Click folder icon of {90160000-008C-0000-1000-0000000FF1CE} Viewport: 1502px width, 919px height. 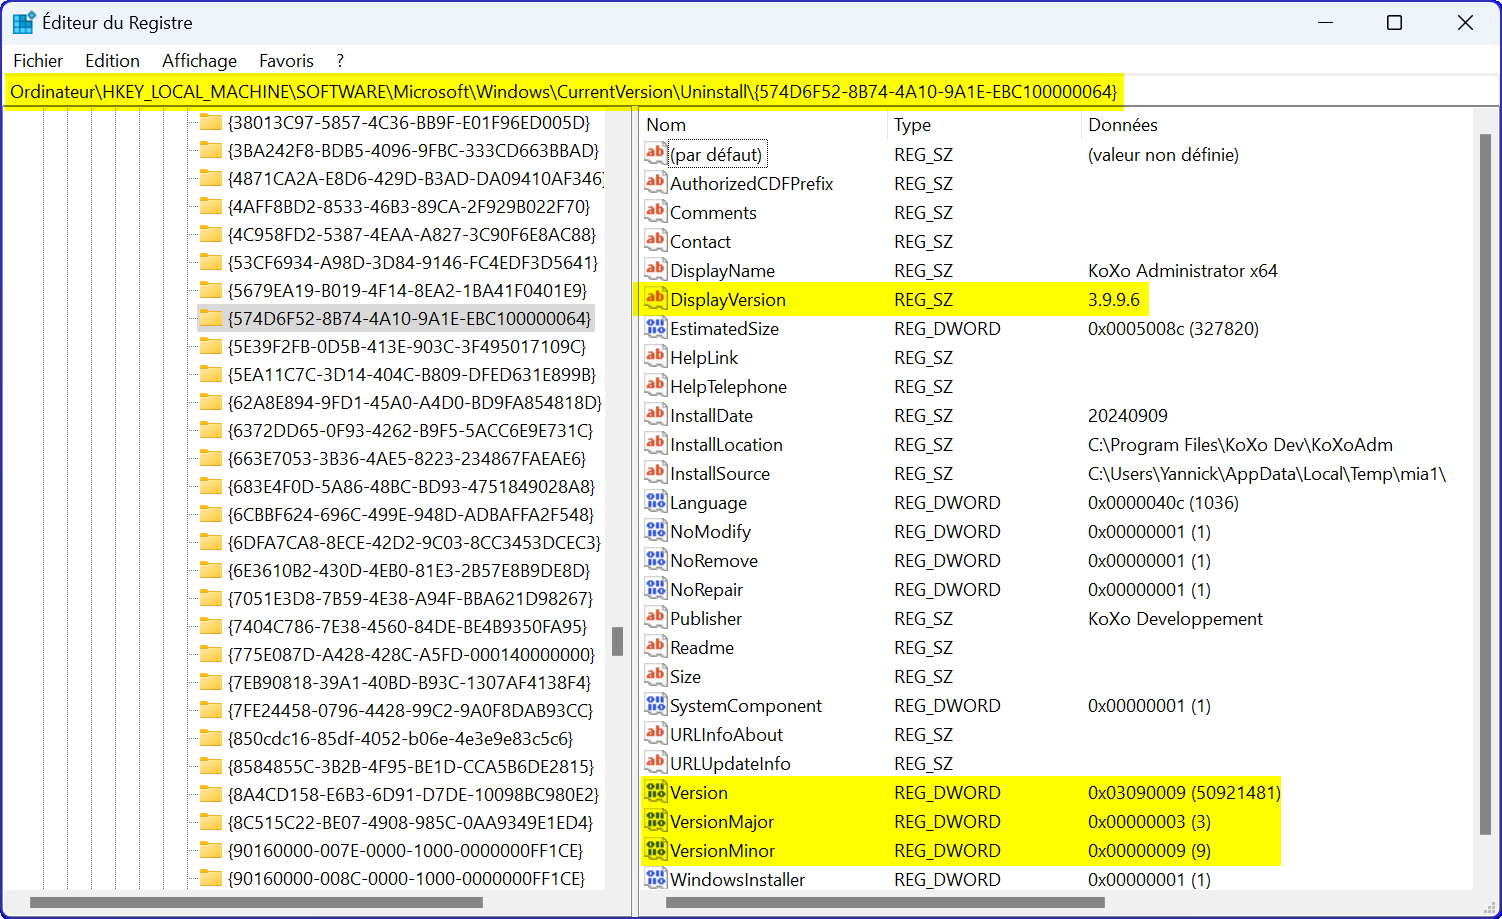tap(210, 878)
